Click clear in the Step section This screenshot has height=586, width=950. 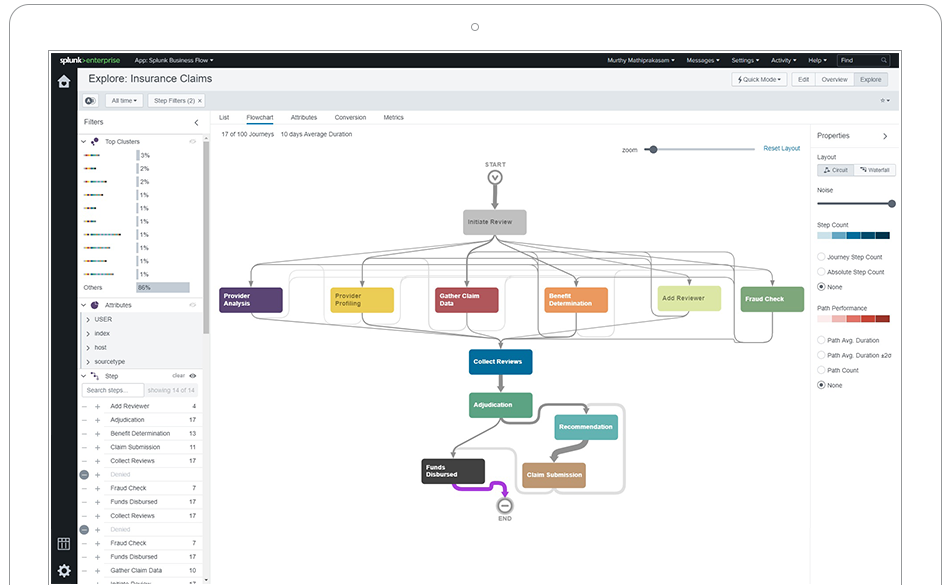178,376
